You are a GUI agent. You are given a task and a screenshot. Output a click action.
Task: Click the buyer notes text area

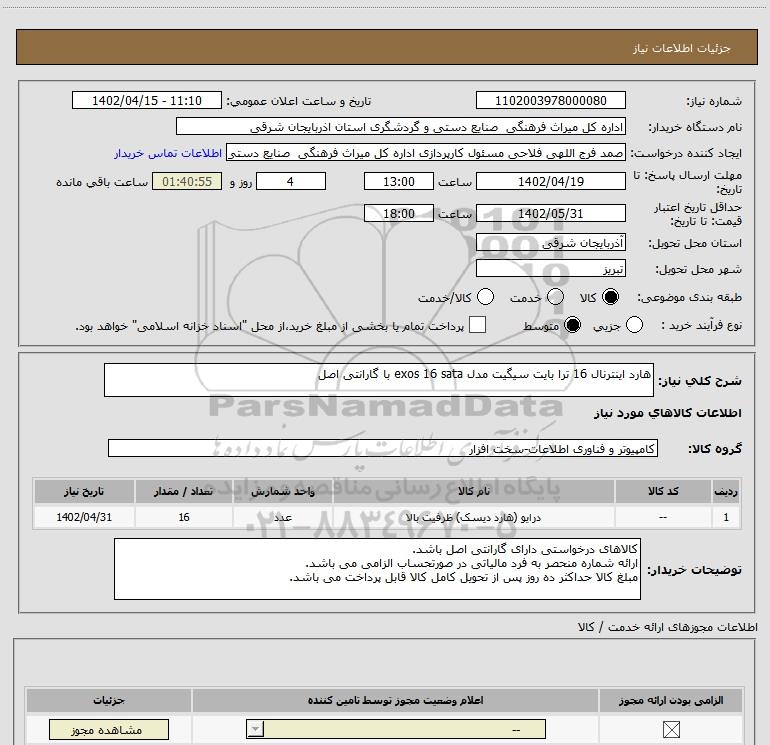tap(377, 569)
